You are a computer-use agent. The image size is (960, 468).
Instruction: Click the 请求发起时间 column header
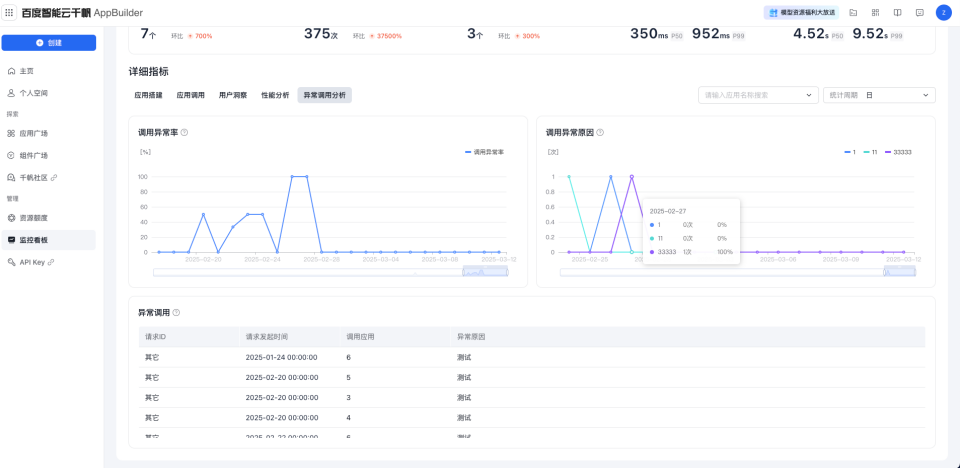[x=290, y=337]
